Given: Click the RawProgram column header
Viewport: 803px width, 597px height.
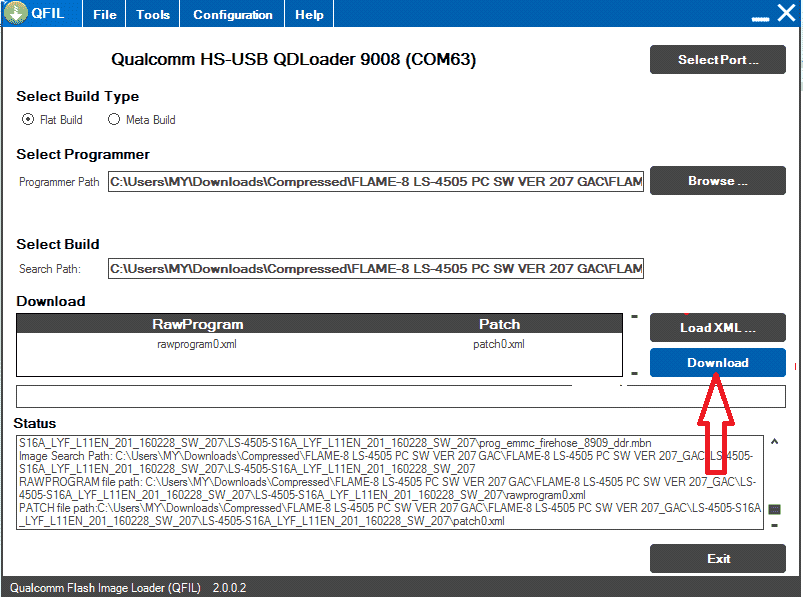Looking at the screenshot, I should [x=198, y=324].
